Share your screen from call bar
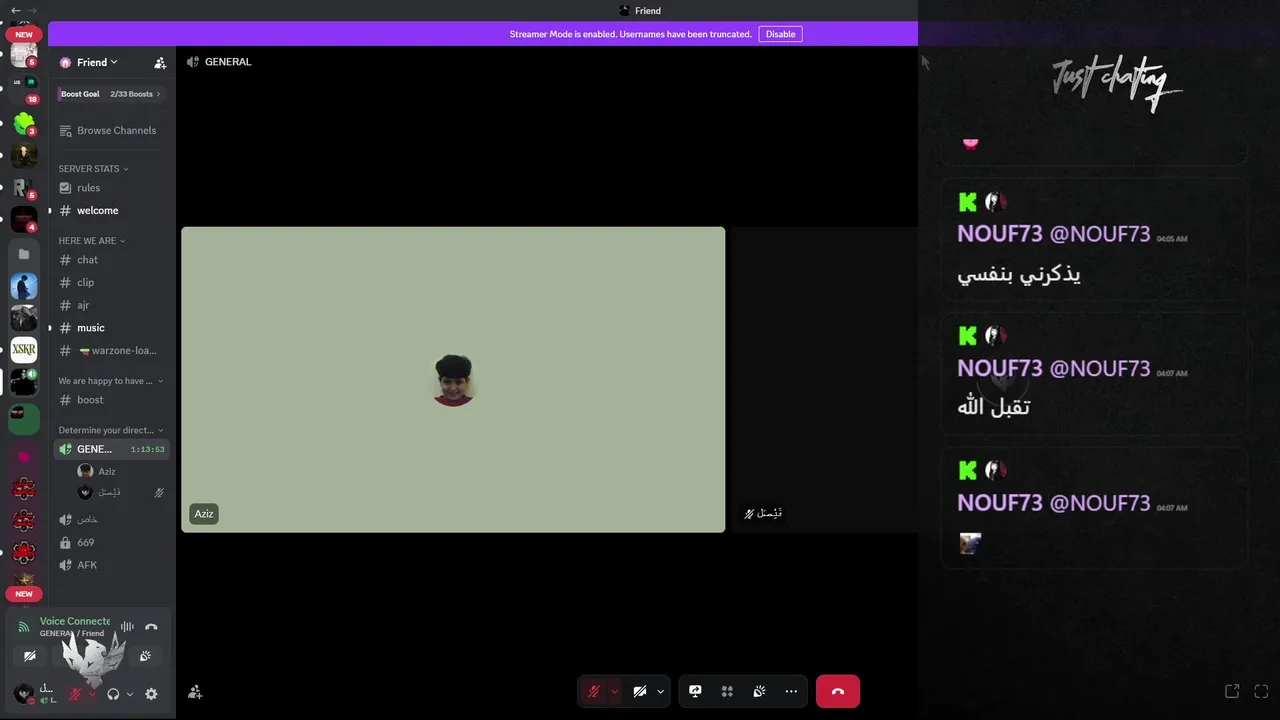The height and width of the screenshot is (720, 1280). point(695,691)
